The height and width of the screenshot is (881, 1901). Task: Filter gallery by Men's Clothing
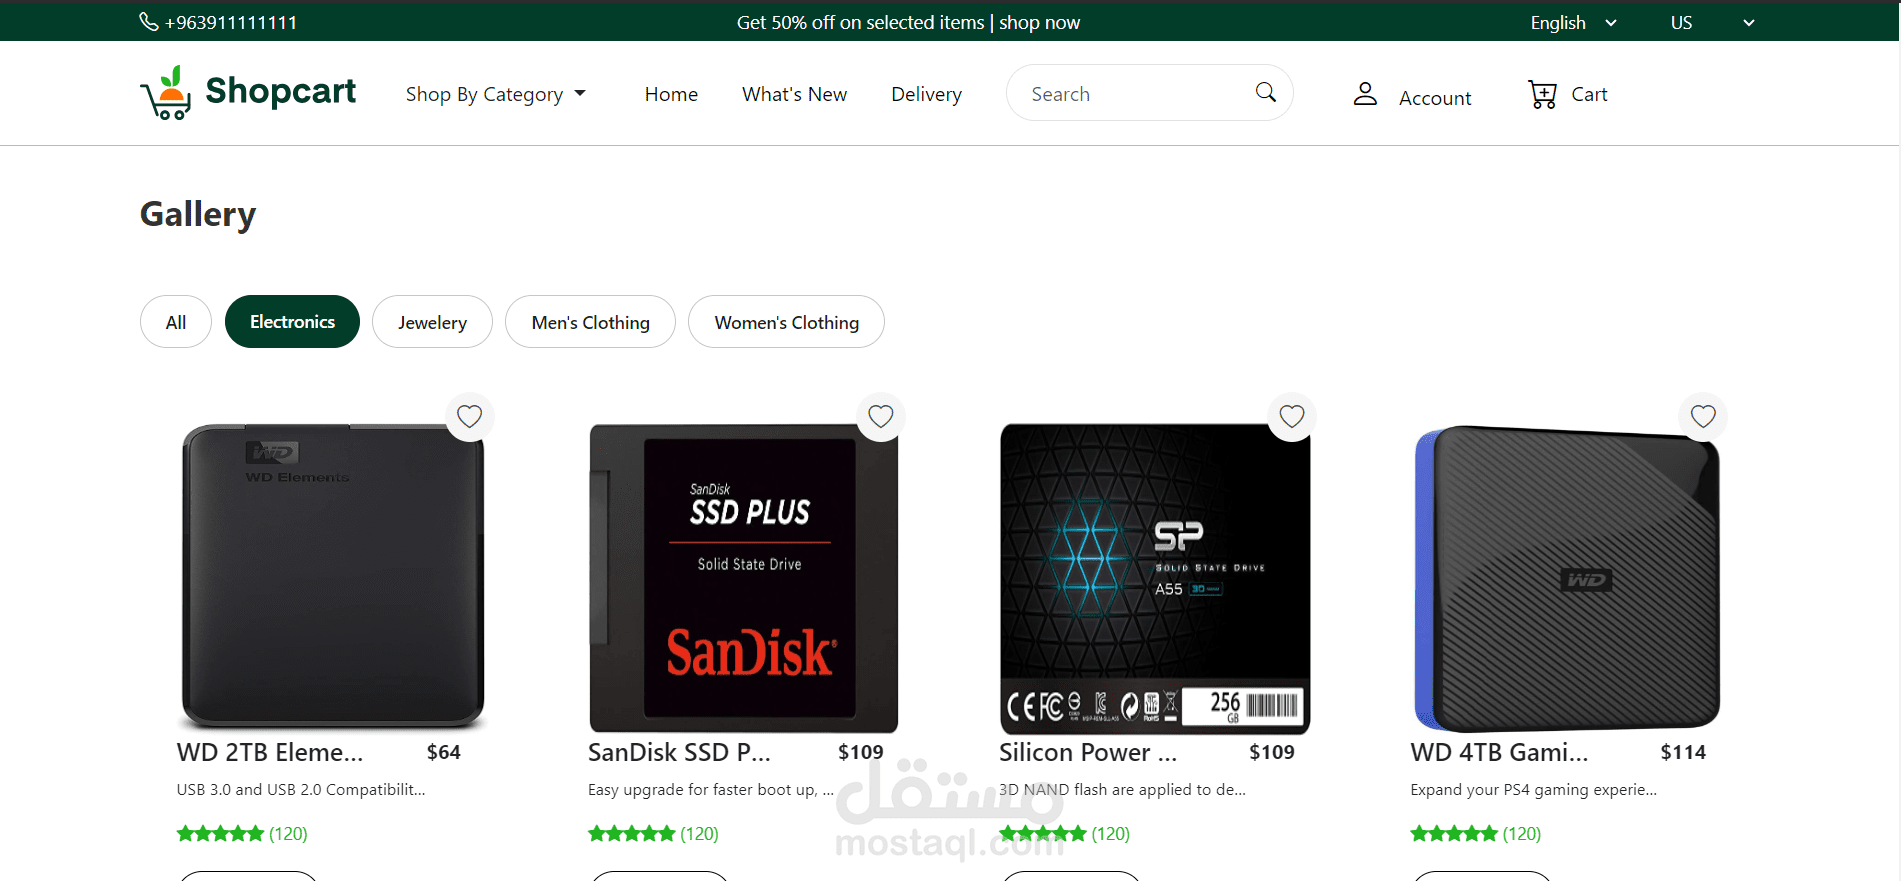[x=590, y=322]
